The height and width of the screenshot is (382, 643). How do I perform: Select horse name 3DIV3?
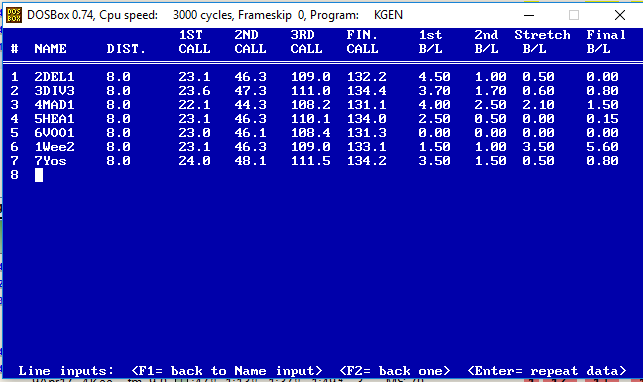[x=54, y=91]
